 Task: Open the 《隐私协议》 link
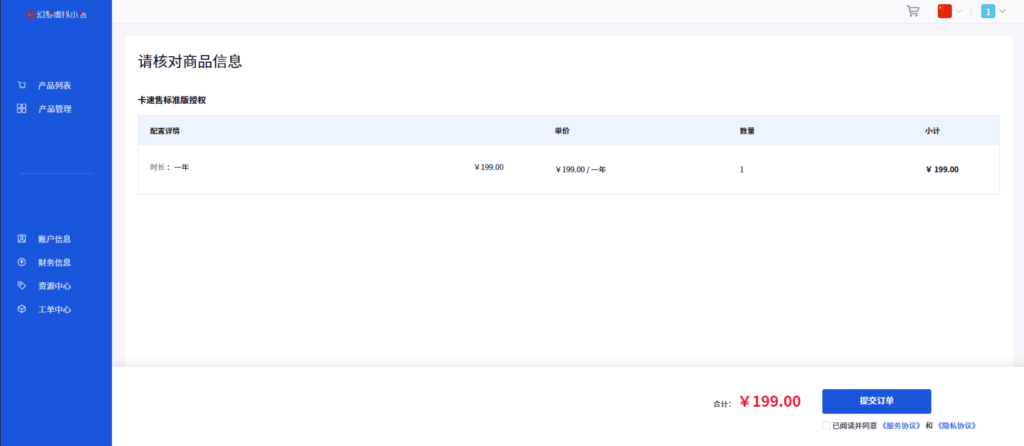click(x=956, y=426)
